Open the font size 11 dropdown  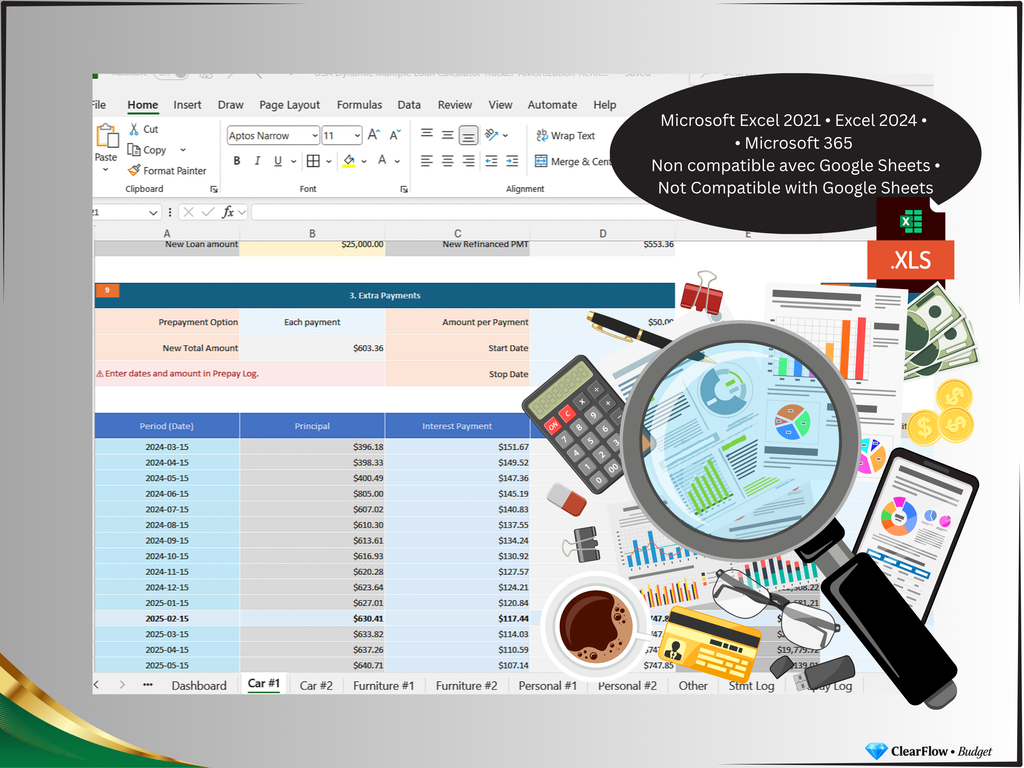pyautogui.click(x=357, y=135)
